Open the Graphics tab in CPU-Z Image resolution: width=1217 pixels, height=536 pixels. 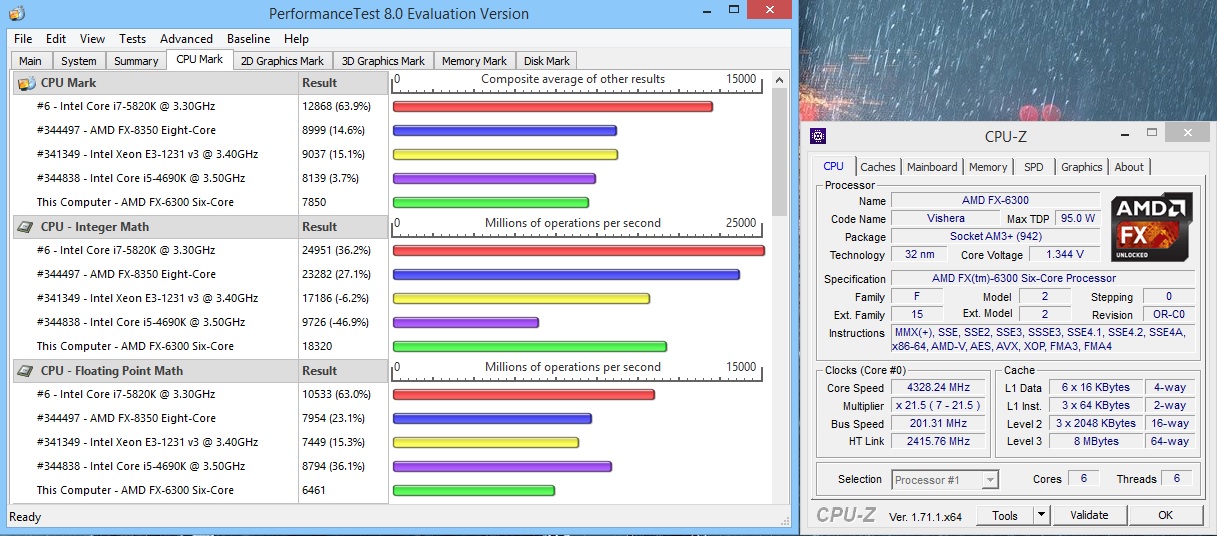tap(1082, 167)
